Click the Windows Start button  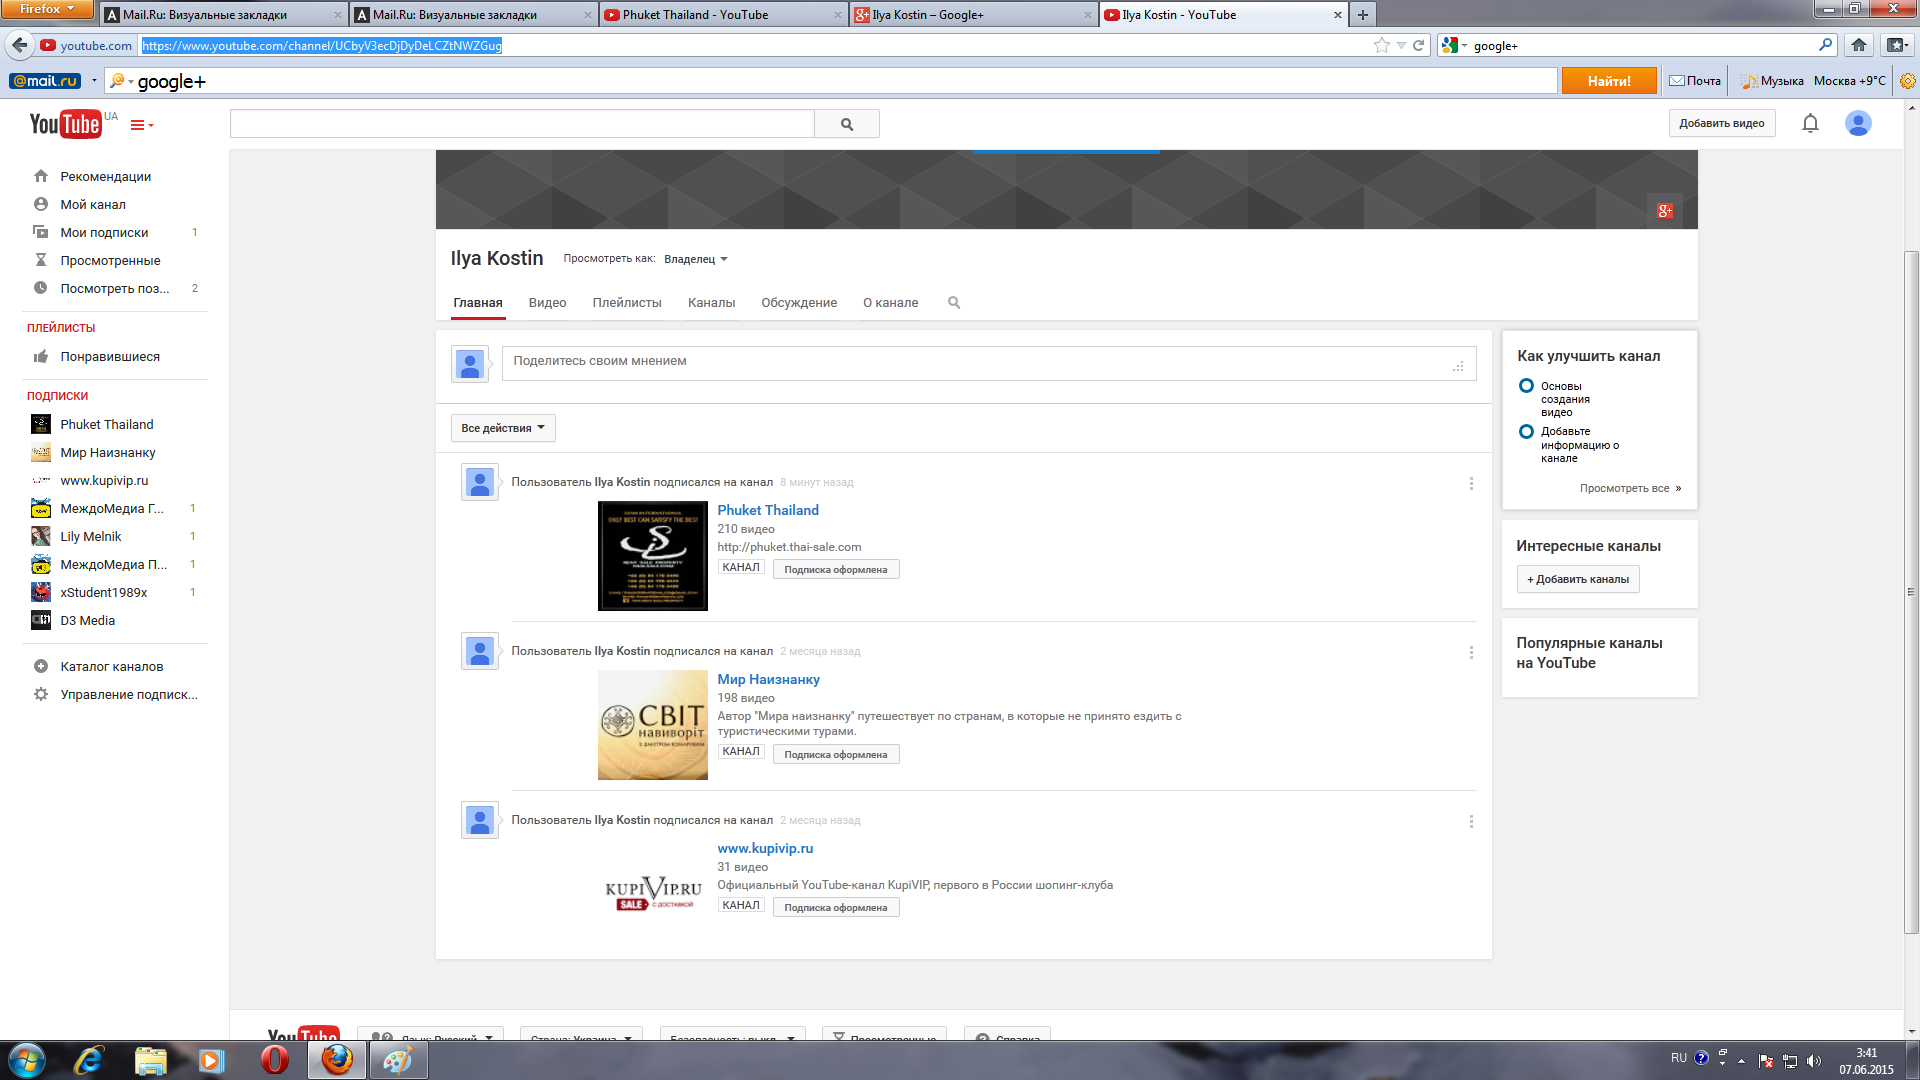click(x=26, y=1060)
